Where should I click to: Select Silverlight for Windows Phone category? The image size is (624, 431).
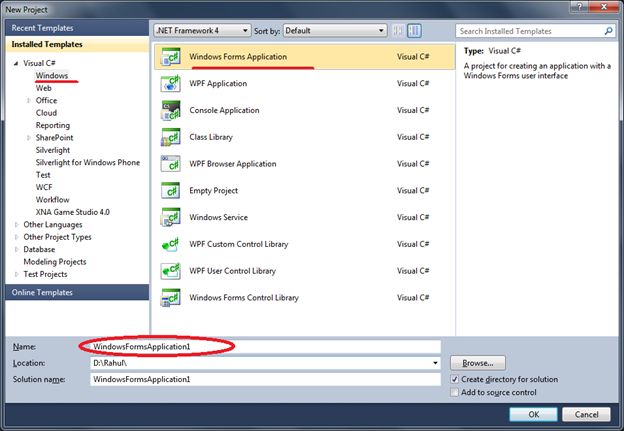point(88,162)
